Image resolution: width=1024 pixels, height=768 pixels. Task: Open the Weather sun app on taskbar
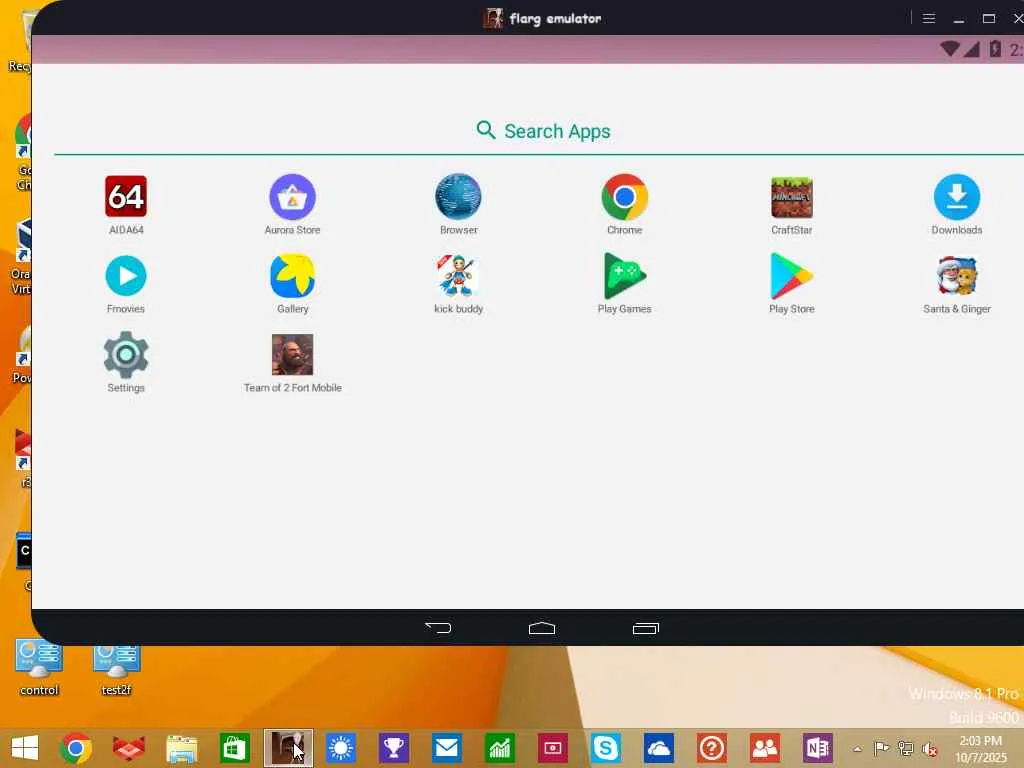[341, 748]
